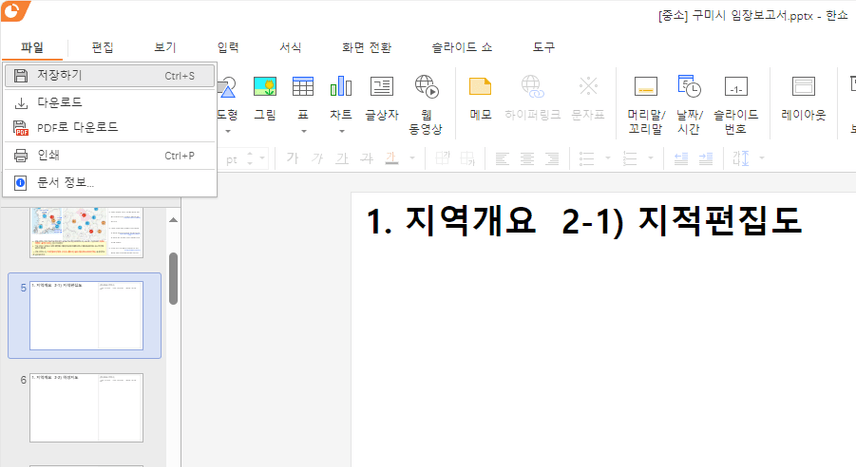Open the 슬라이드 쇼 tab
The image size is (856, 467).
click(462, 48)
